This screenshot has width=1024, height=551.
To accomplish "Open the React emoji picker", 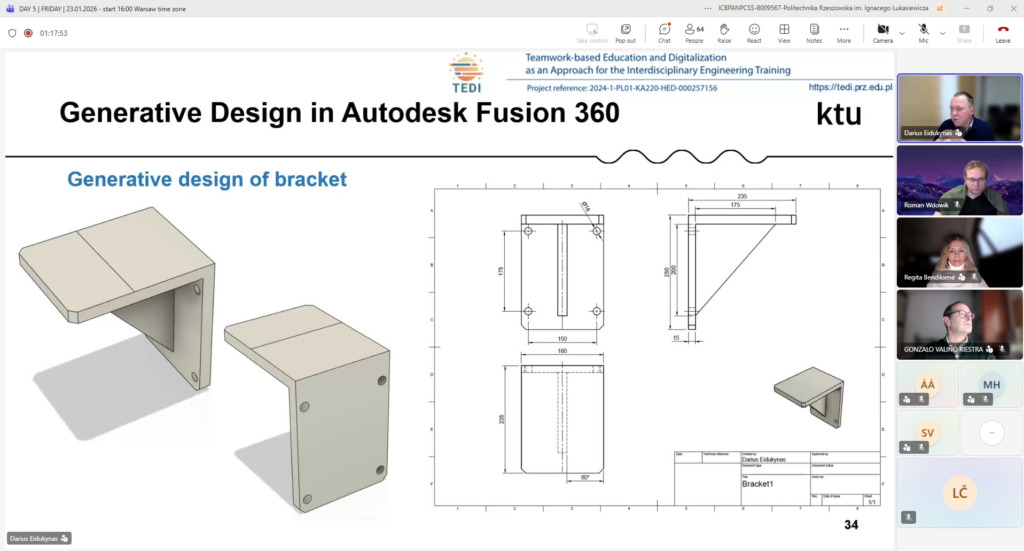I will point(754,32).
